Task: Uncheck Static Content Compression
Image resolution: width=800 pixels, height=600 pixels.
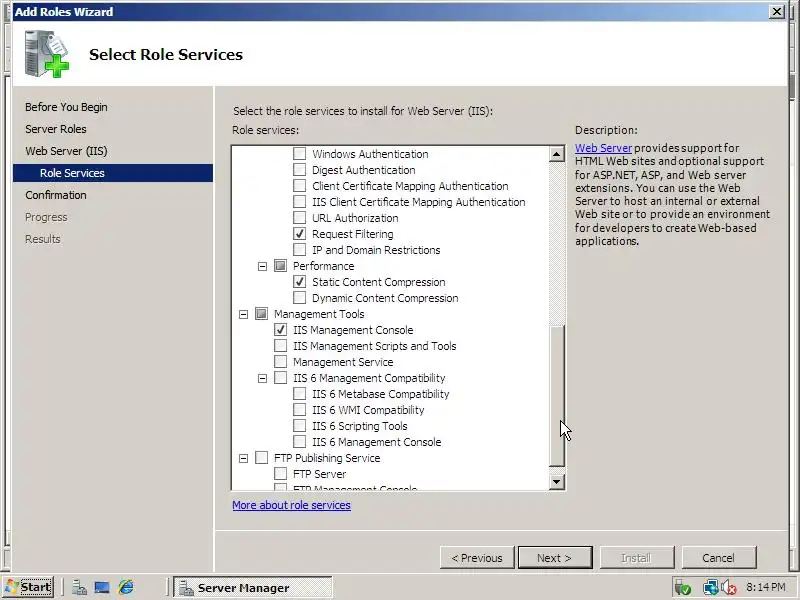Action: [299, 282]
